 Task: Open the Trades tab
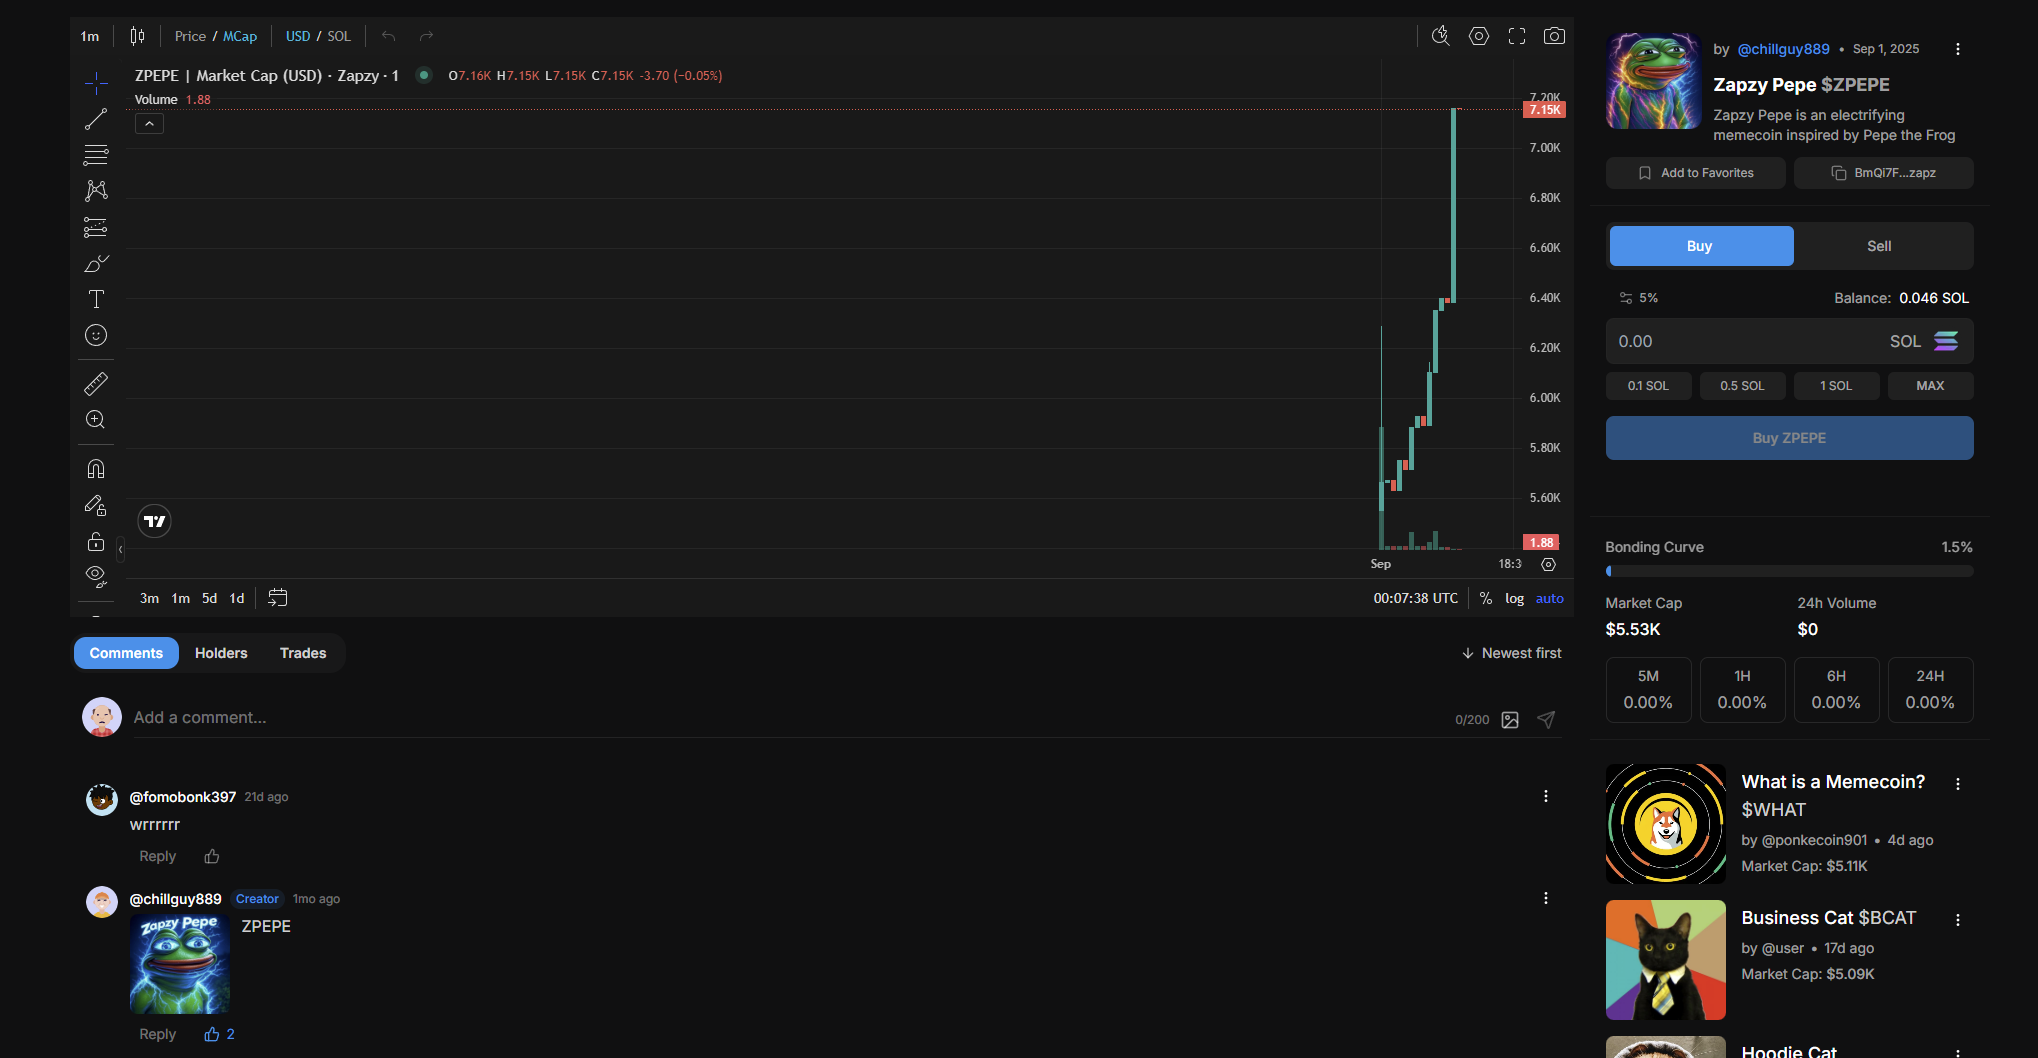click(302, 652)
